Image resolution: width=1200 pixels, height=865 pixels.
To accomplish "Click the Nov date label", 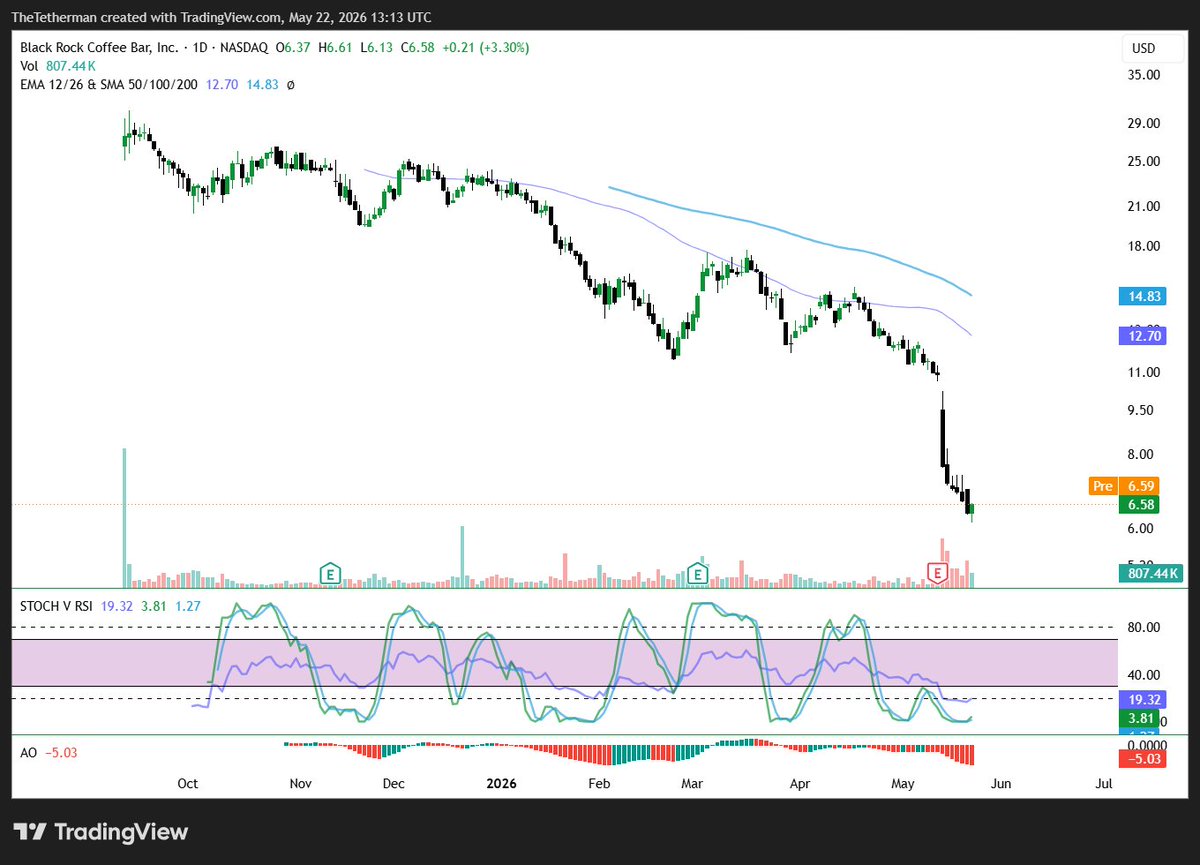I will (x=299, y=784).
